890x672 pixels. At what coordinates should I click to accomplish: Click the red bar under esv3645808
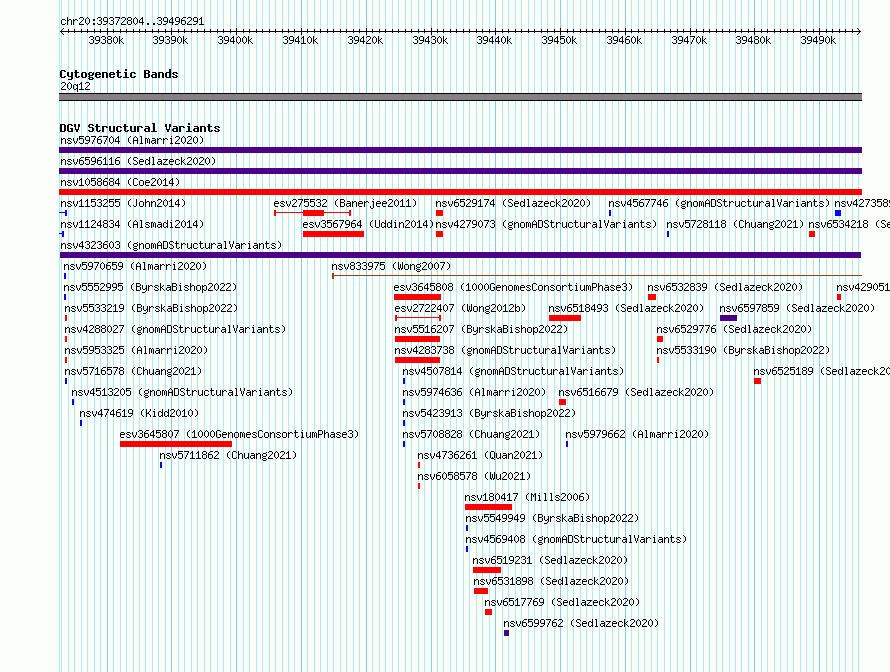[x=417, y=297]
